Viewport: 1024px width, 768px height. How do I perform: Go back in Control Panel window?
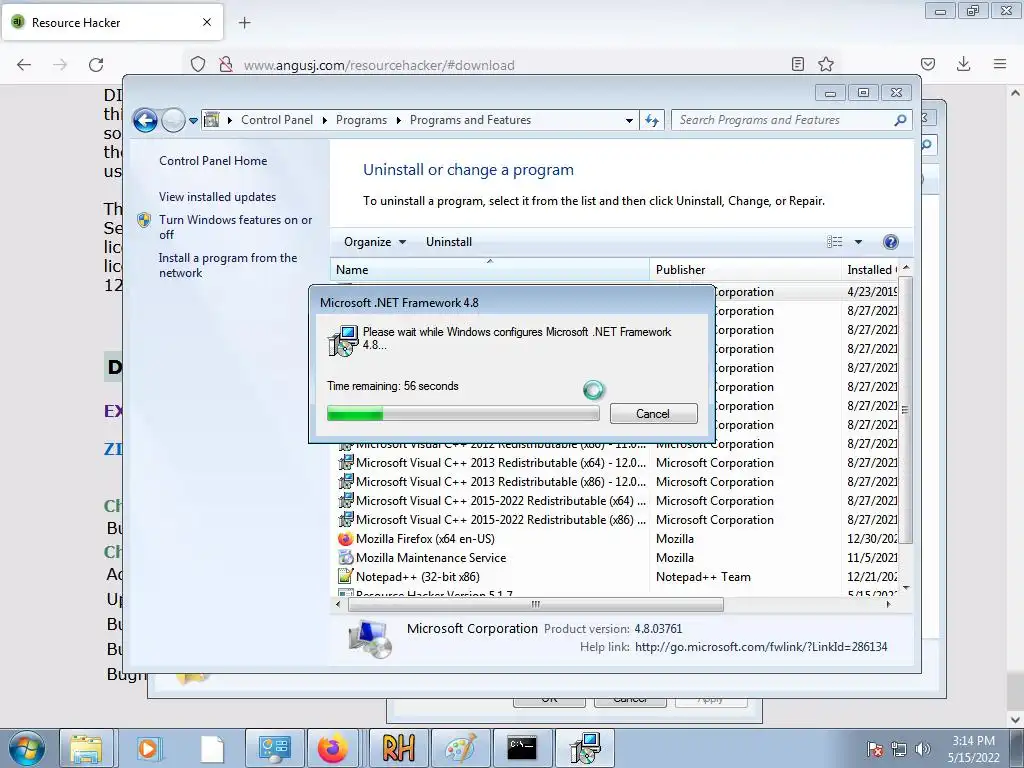(x=145, y=120)
